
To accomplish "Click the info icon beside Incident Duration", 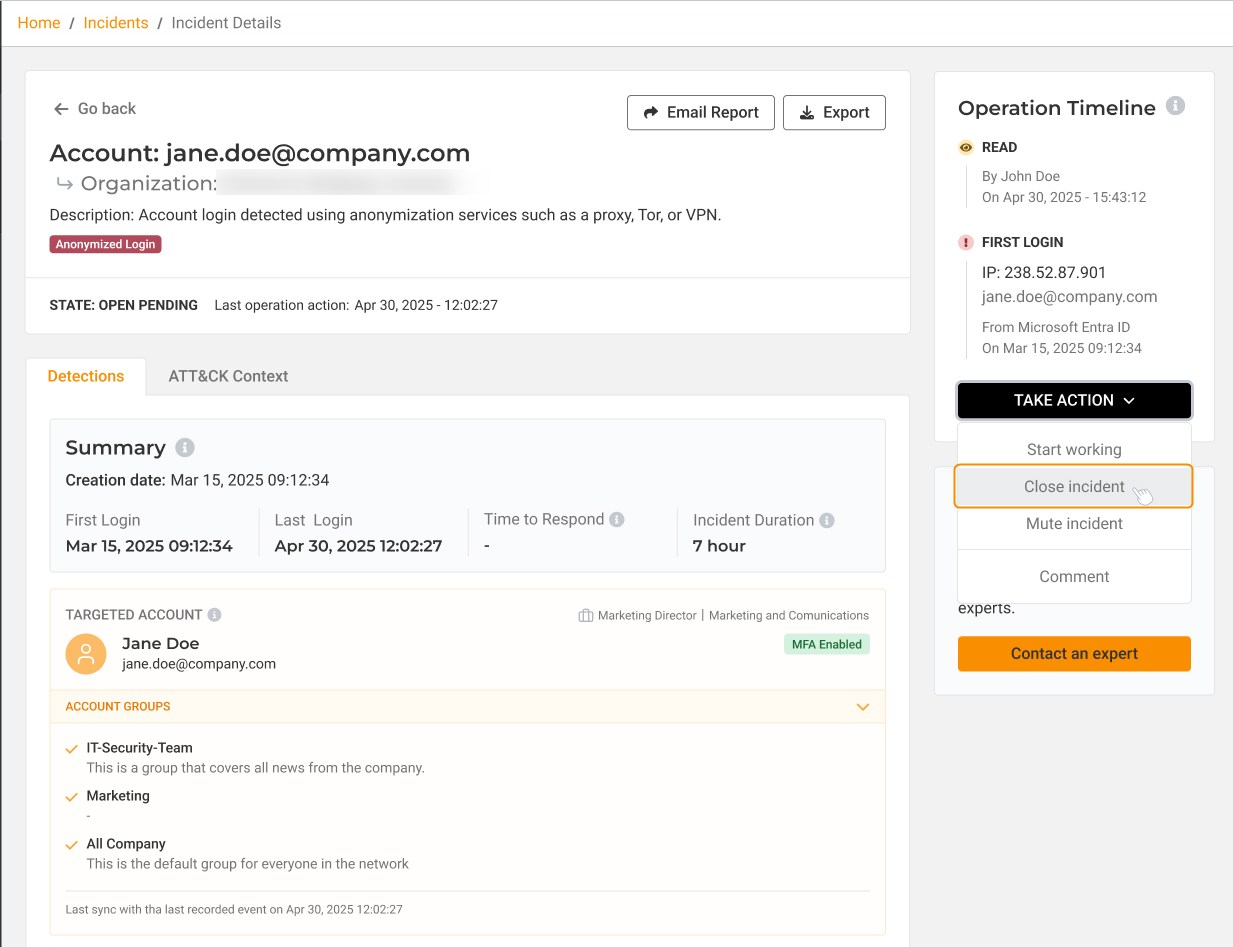I will (827, 520).
